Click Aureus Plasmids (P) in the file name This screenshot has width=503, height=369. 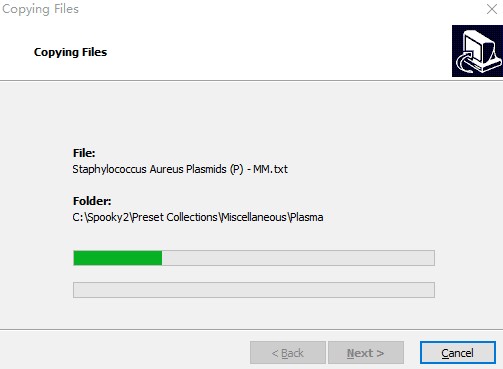click(x=196, y=169)
